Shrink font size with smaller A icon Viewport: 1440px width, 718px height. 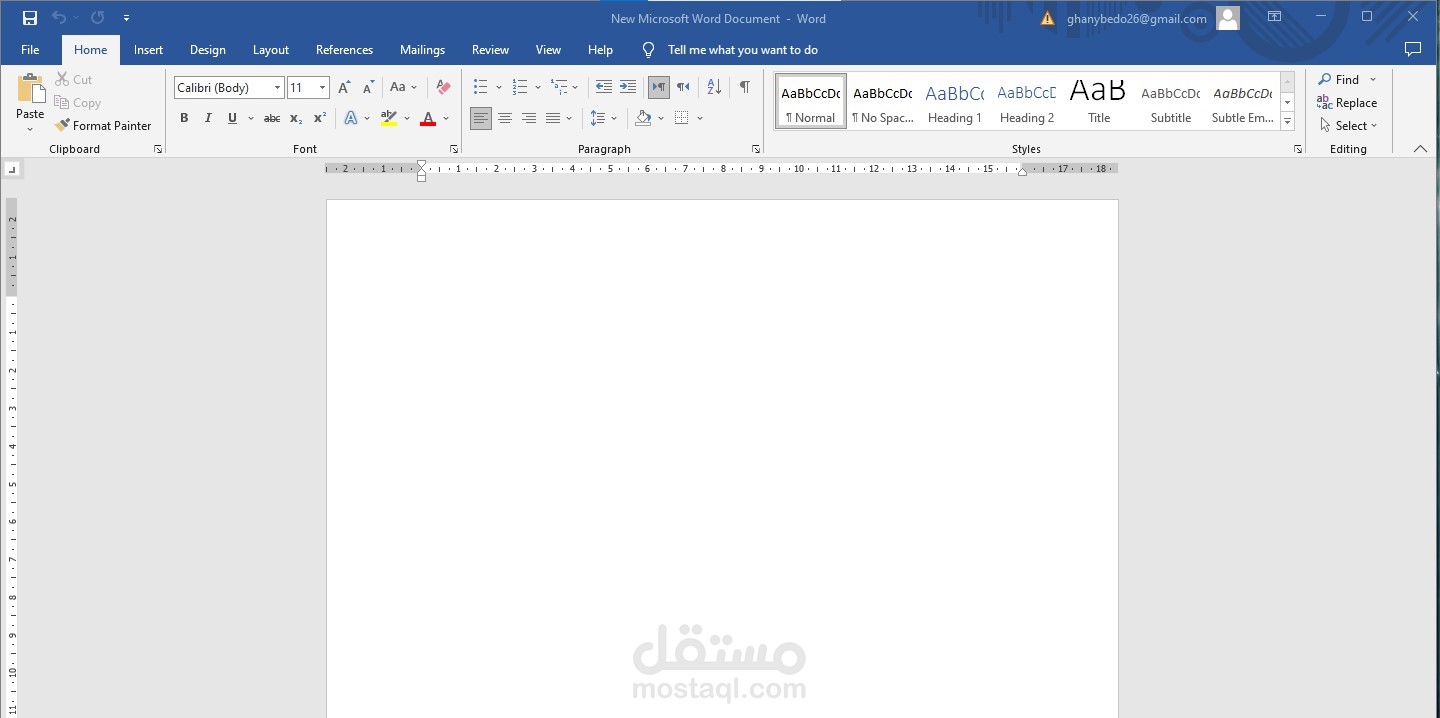pyautogui.click(x=367, y=87)
